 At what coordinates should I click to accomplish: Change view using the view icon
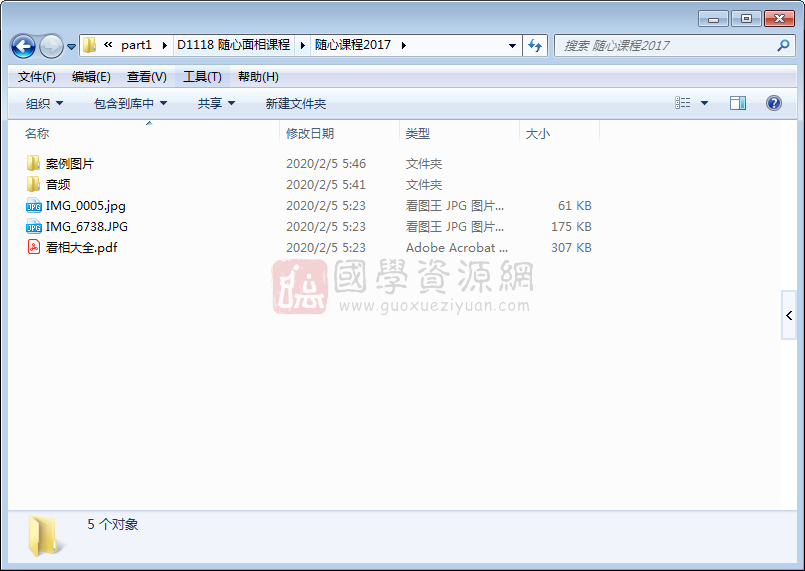(682, 103)
